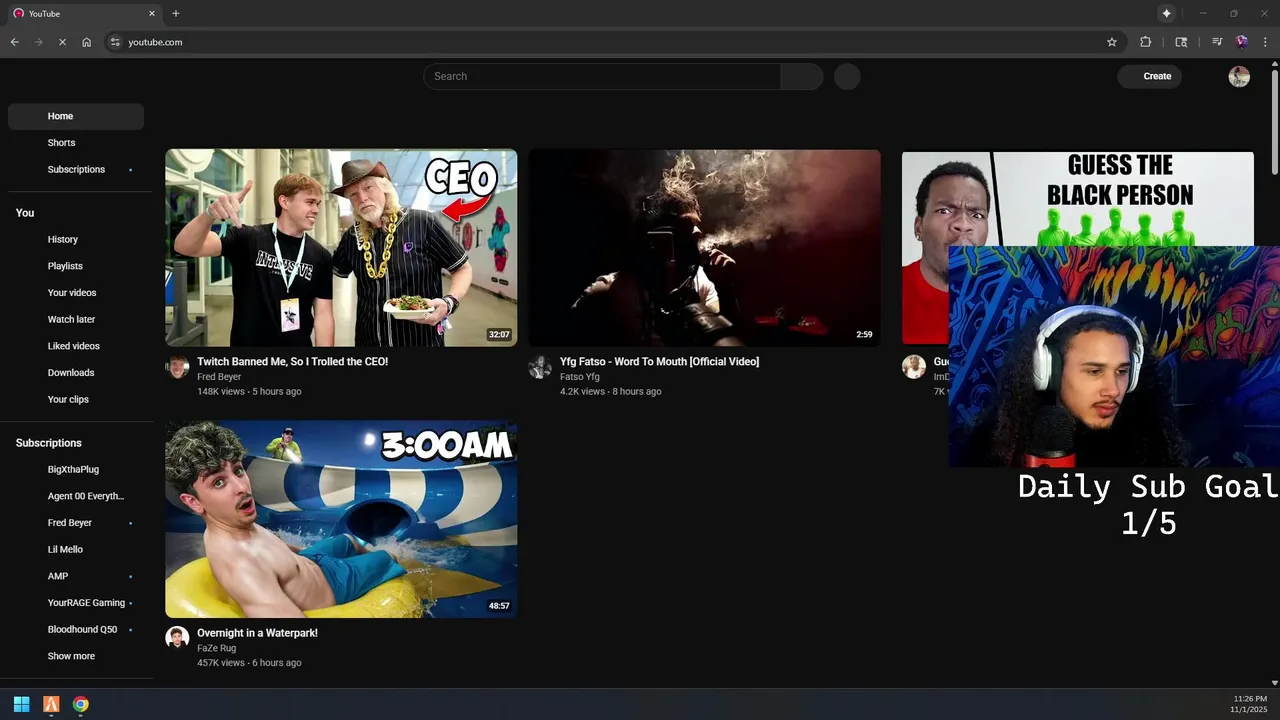Play the Yfg Fatso Word To Mouth thumbnail
1280x720 pixels.
pyautogui.click(x=705, y=248)
